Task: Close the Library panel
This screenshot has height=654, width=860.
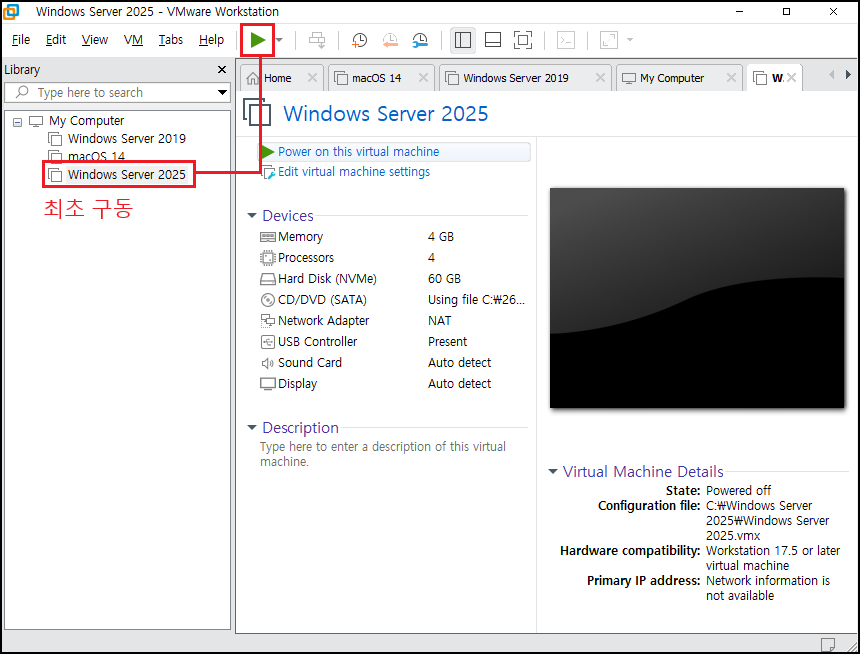Action: (x=222, y=70)
